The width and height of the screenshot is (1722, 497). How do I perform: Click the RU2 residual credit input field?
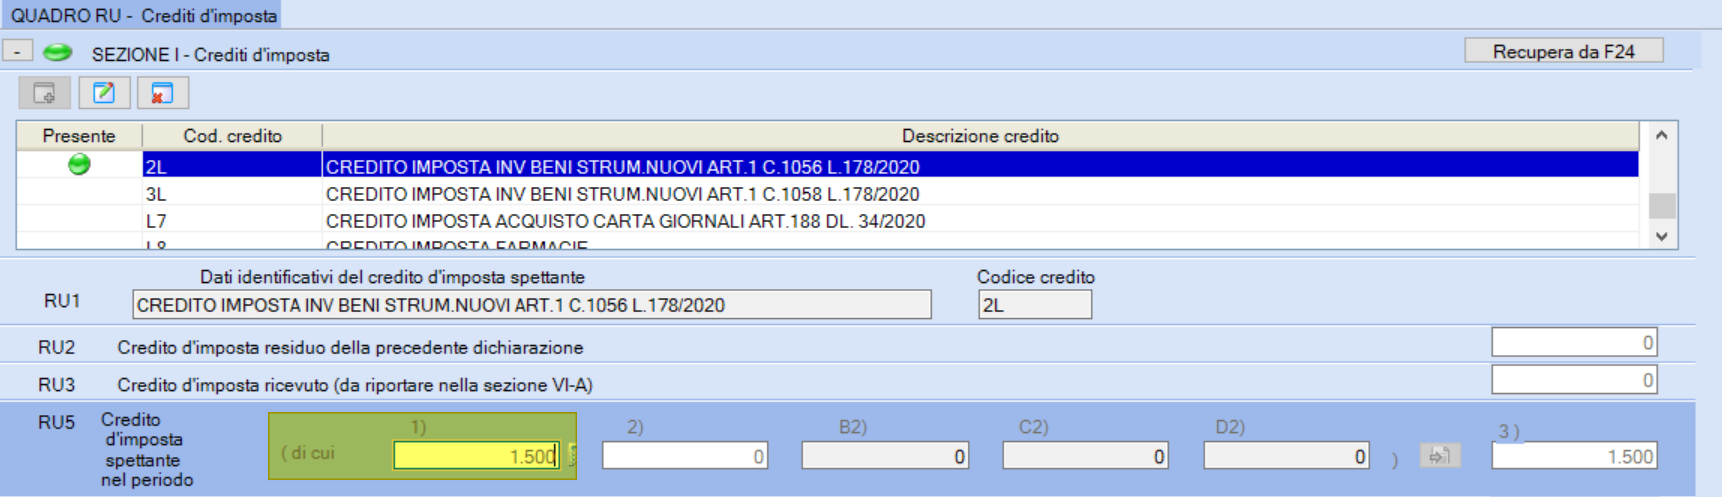[1573, 343]
